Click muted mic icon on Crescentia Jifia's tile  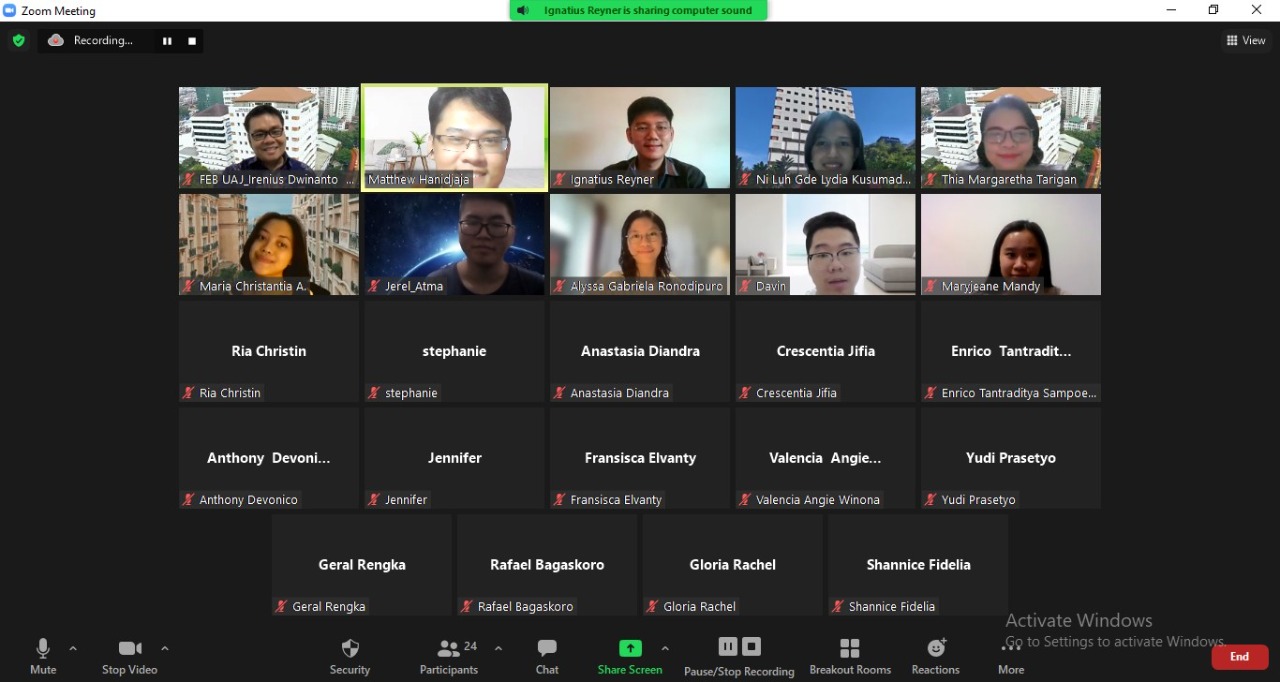[745, 393]
